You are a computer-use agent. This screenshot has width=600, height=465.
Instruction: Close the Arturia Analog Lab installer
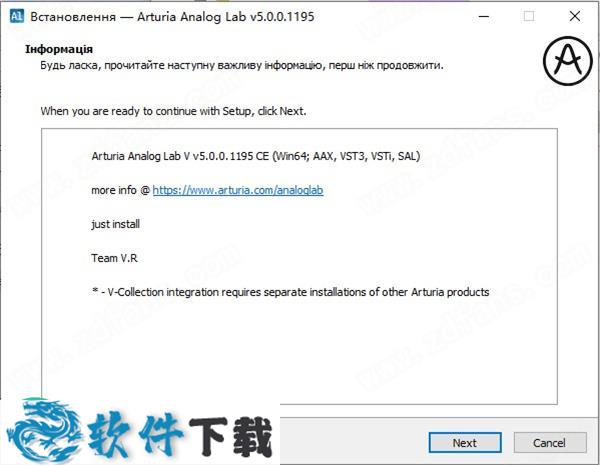575,16
